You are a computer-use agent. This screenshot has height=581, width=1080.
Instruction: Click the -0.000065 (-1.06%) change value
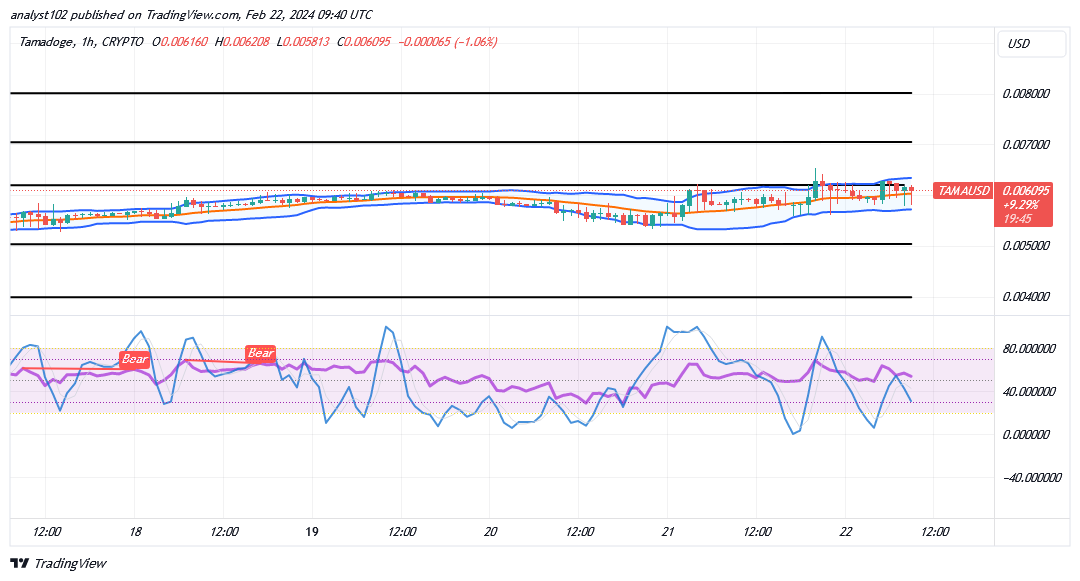445,42
